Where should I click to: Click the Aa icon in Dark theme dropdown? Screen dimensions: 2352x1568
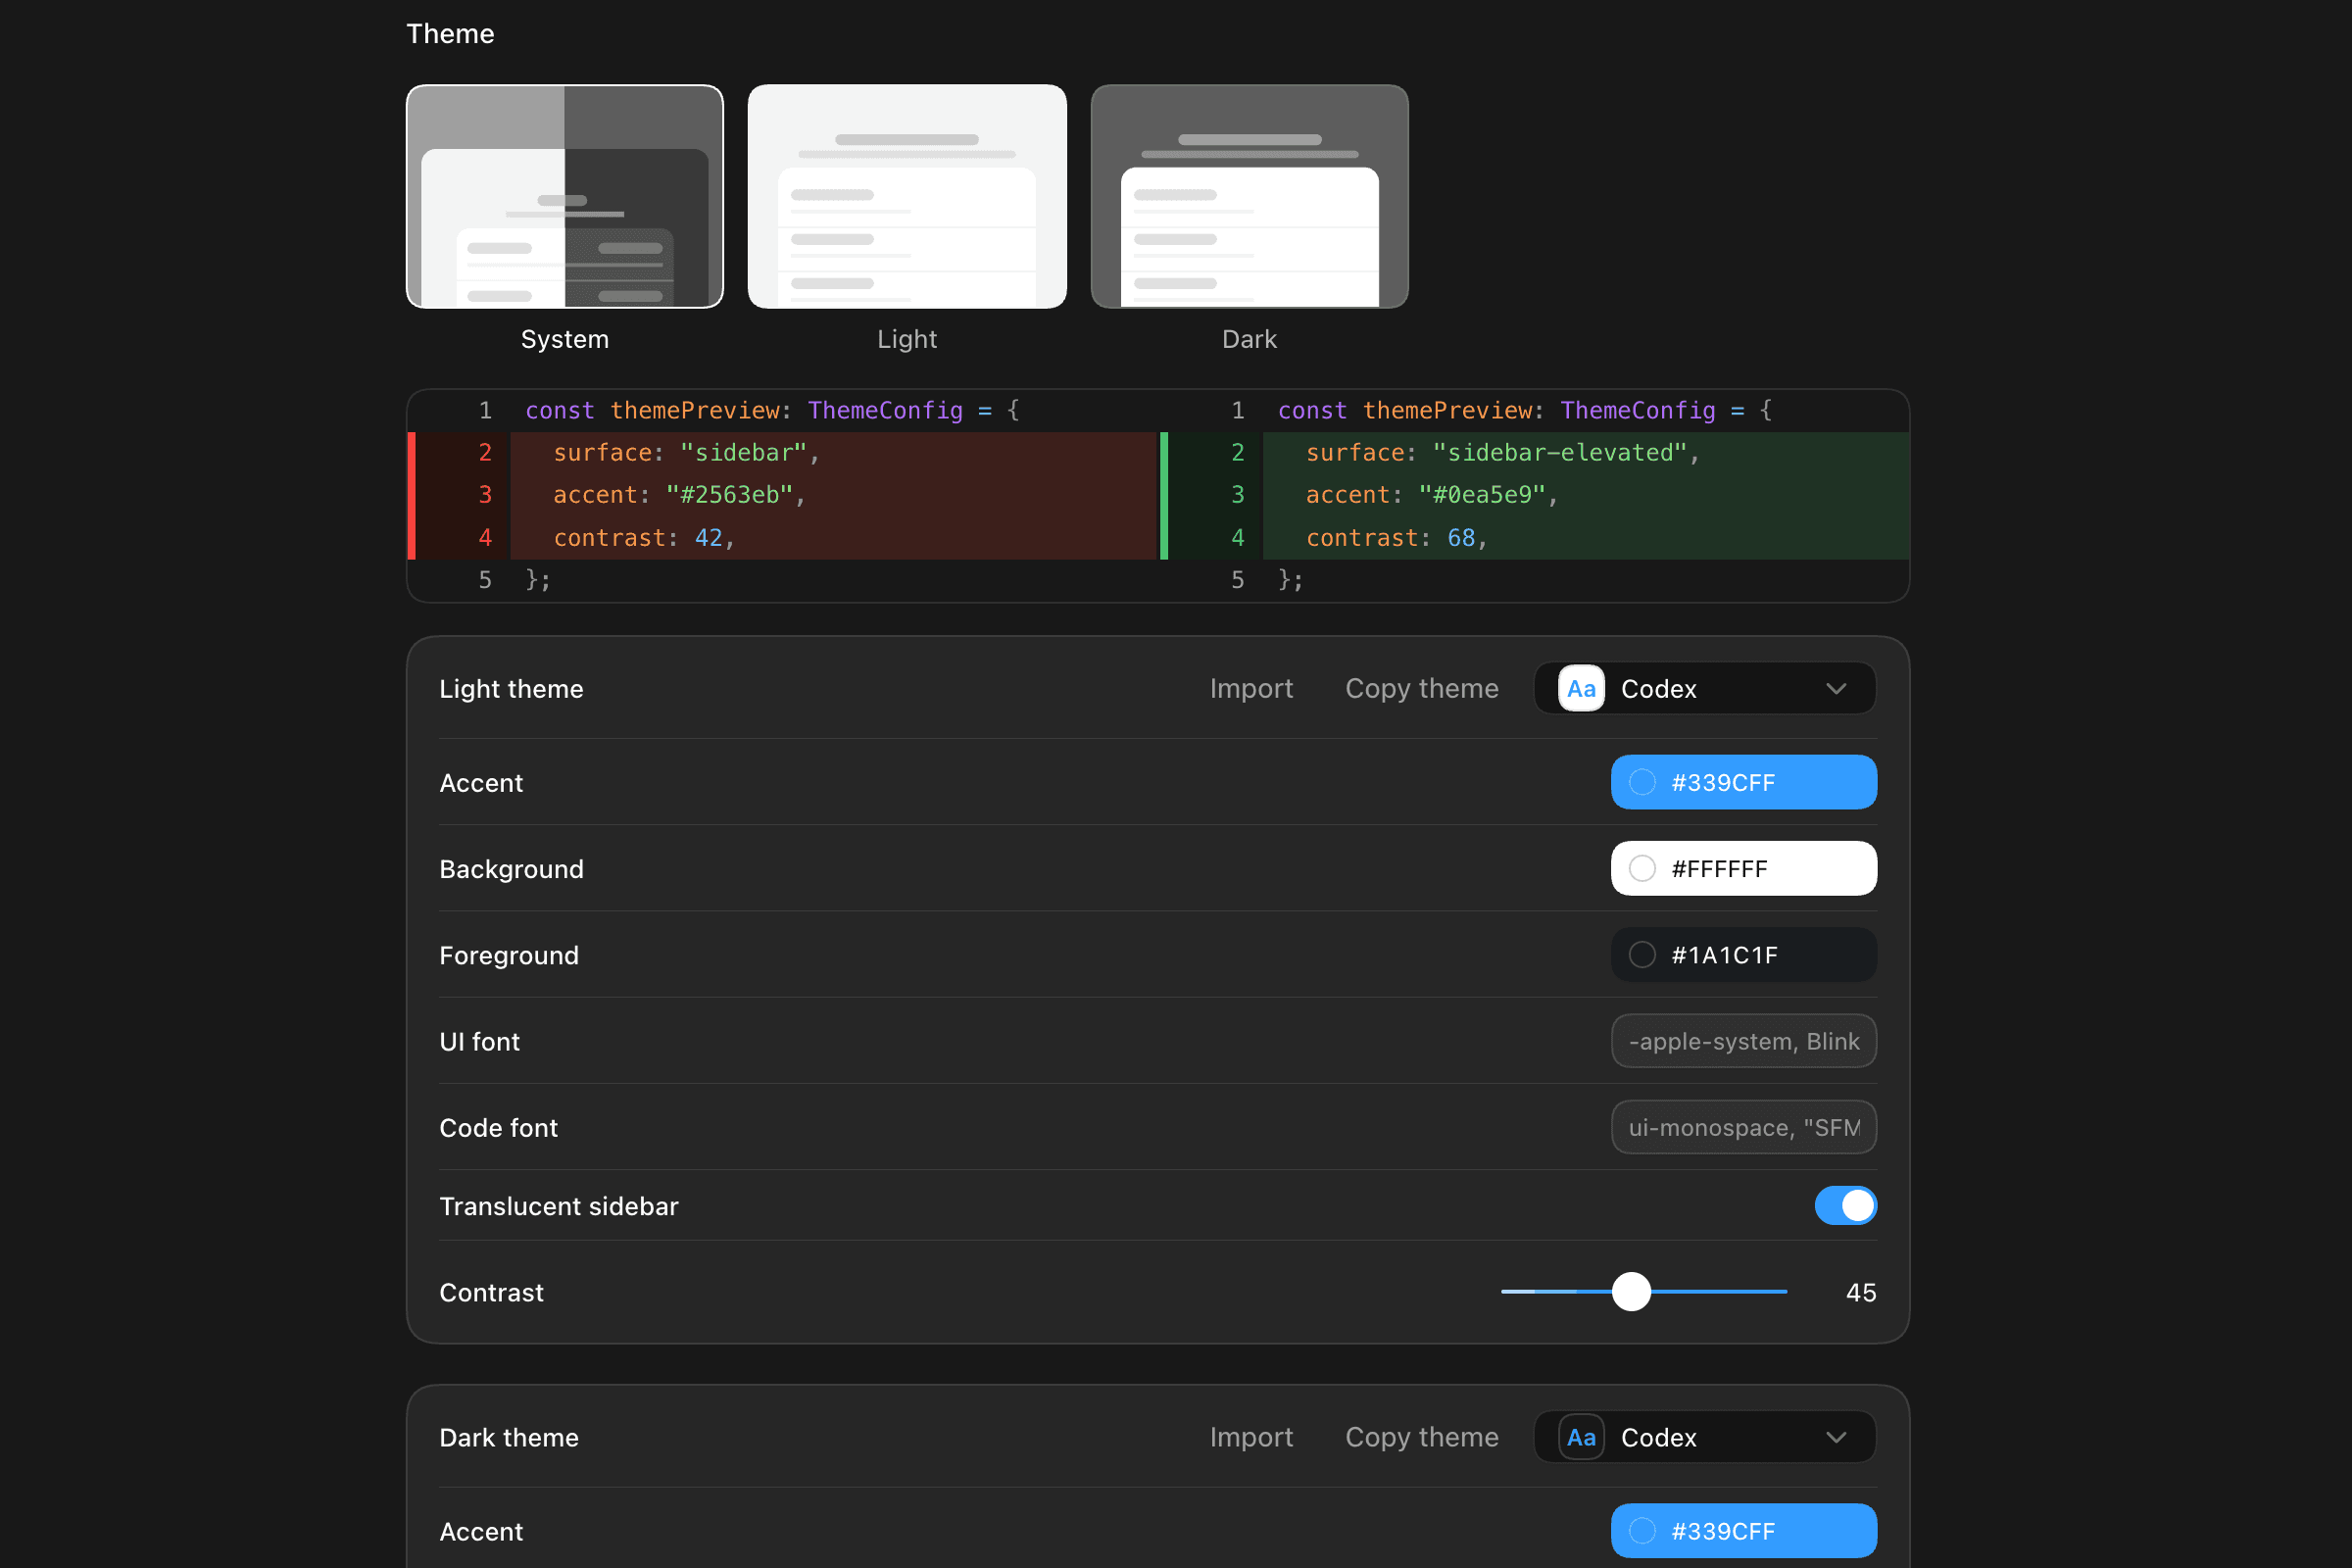point(1581,1437)
